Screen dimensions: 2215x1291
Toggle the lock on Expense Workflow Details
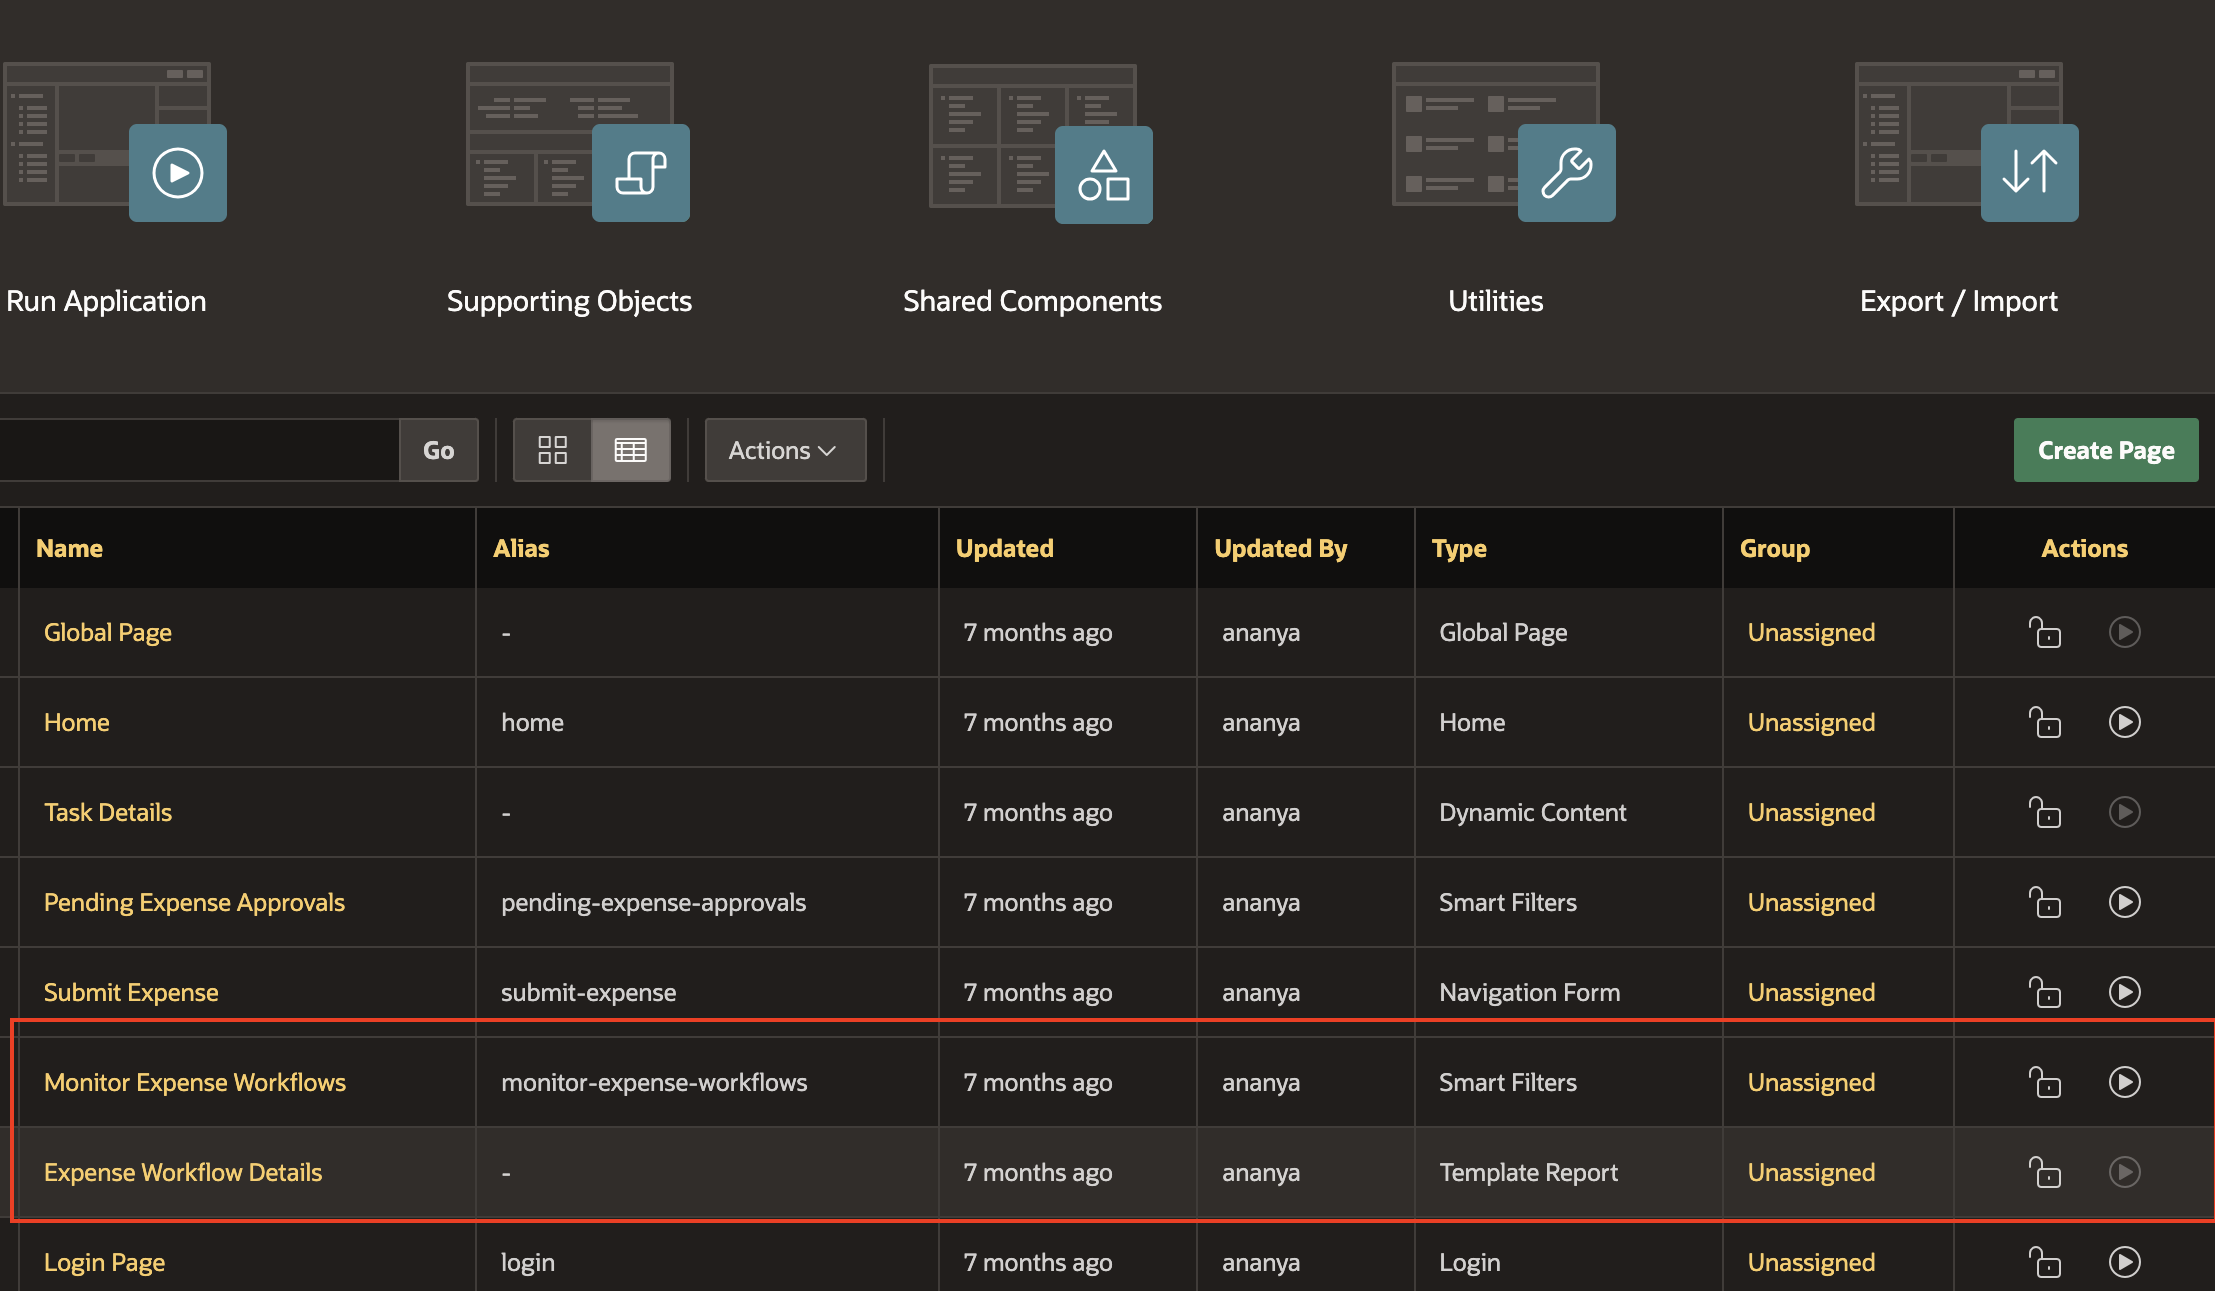[2045, 1172]
